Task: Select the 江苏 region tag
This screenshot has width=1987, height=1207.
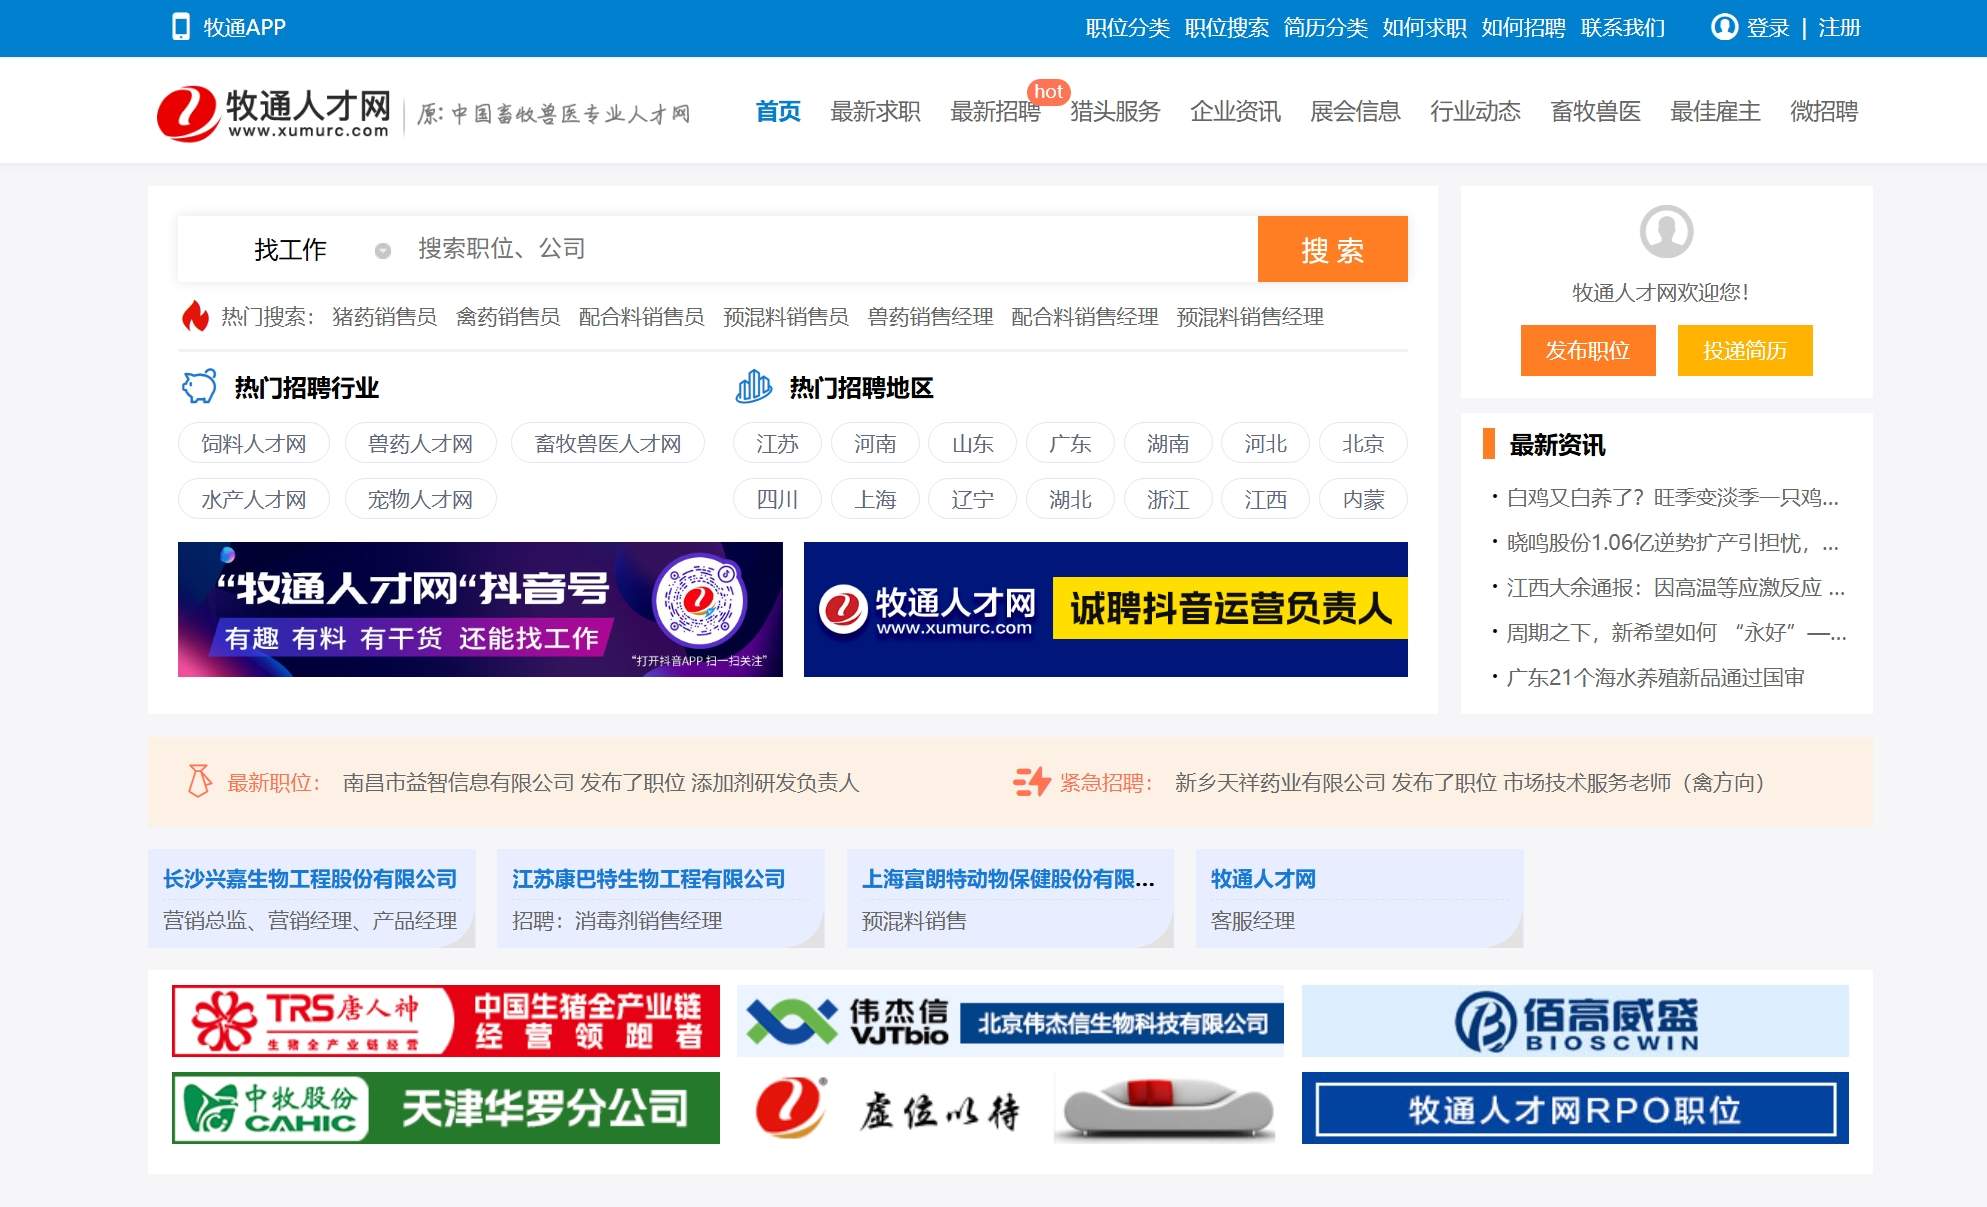Action: coord(777,443)
